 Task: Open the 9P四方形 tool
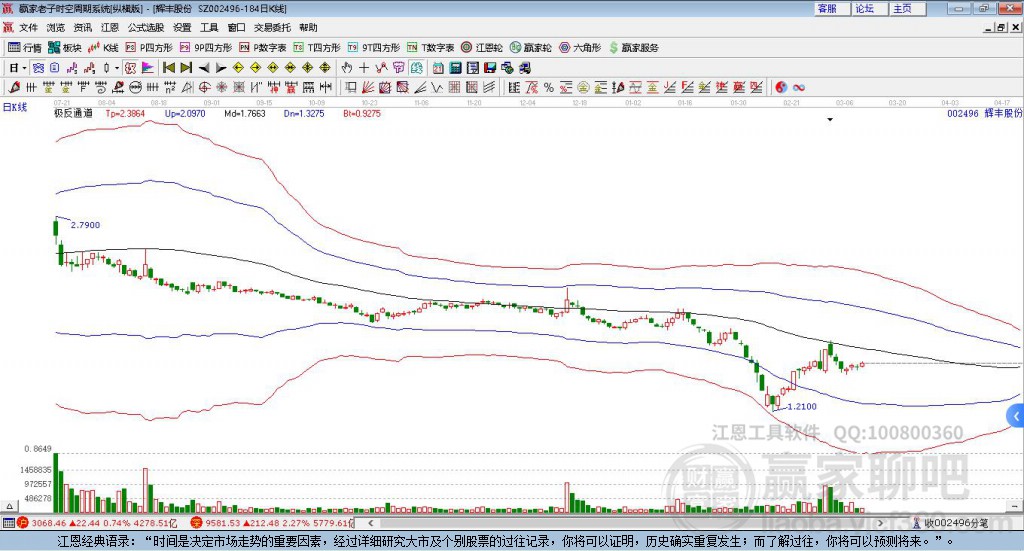(x=206, y=48)
